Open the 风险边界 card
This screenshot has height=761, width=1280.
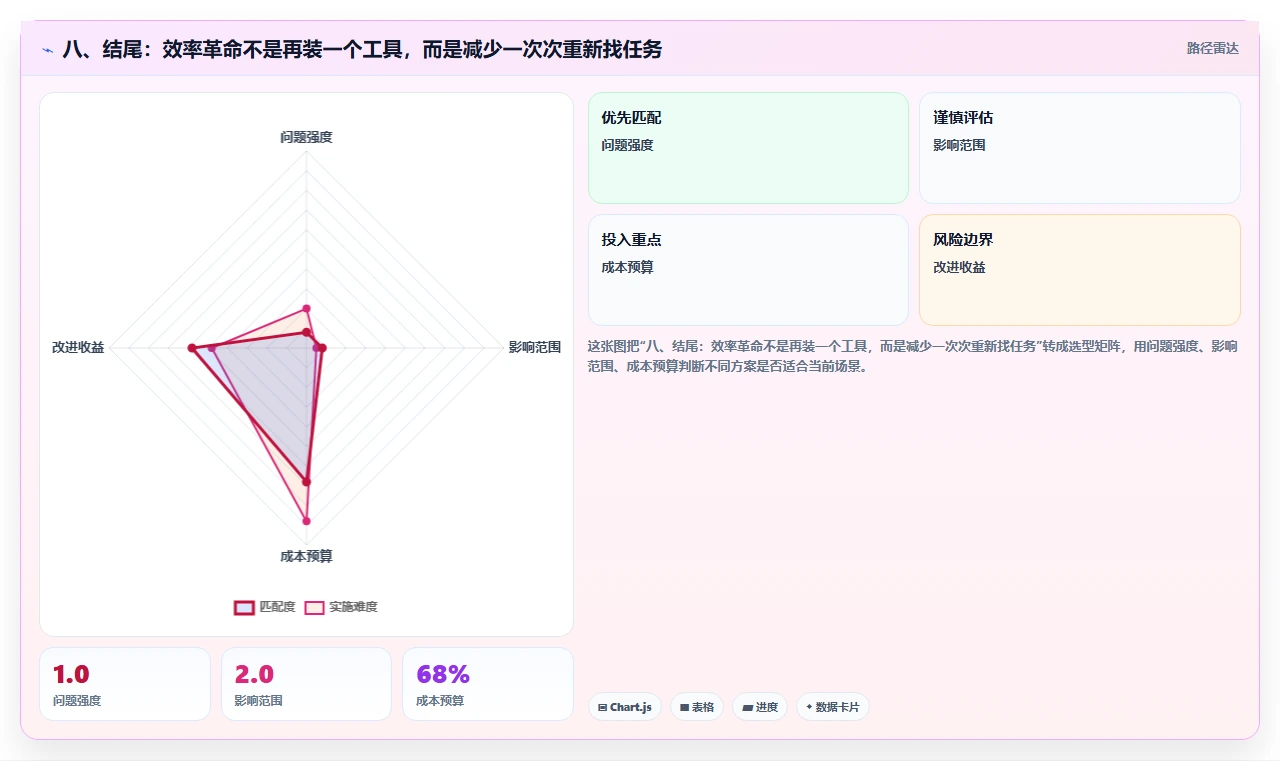[x=1080, y=270]
